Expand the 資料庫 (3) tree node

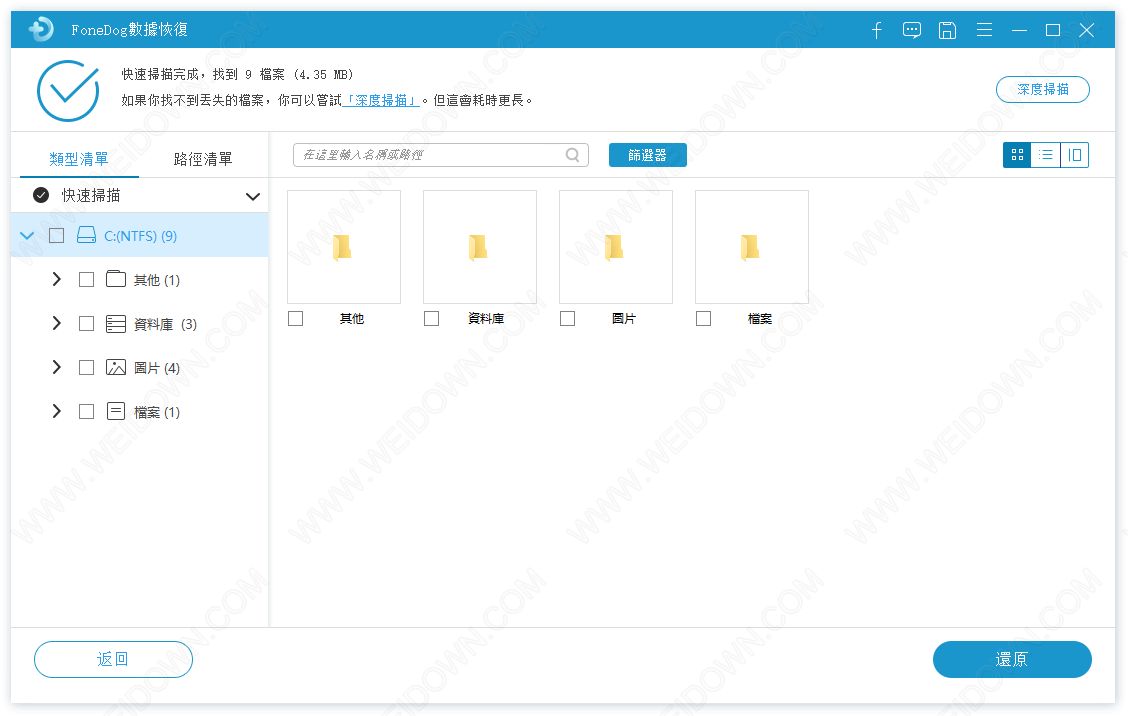coord(57,324)
